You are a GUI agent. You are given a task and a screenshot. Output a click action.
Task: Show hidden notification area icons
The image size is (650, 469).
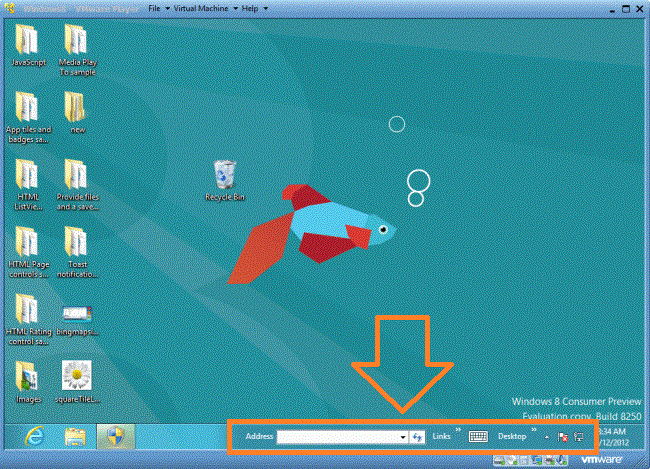pyautogui.click(x=547, y=437)
